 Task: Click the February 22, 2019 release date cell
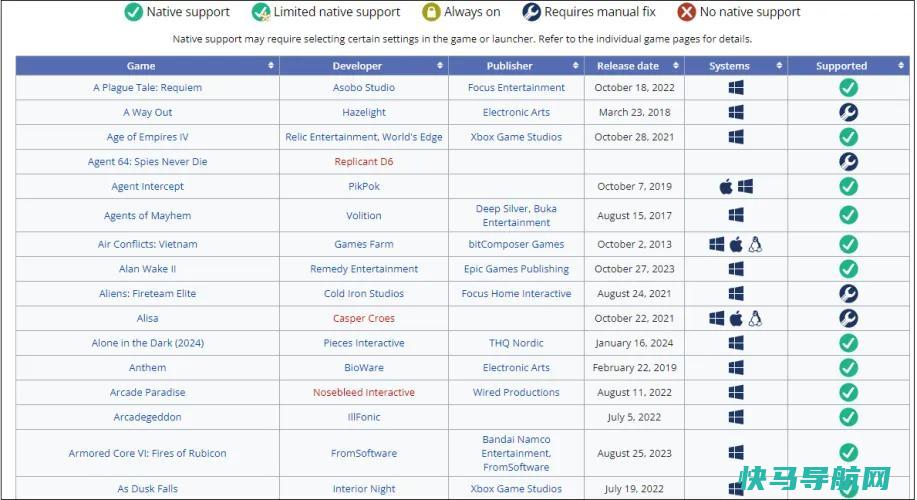[x=635, y=368]
